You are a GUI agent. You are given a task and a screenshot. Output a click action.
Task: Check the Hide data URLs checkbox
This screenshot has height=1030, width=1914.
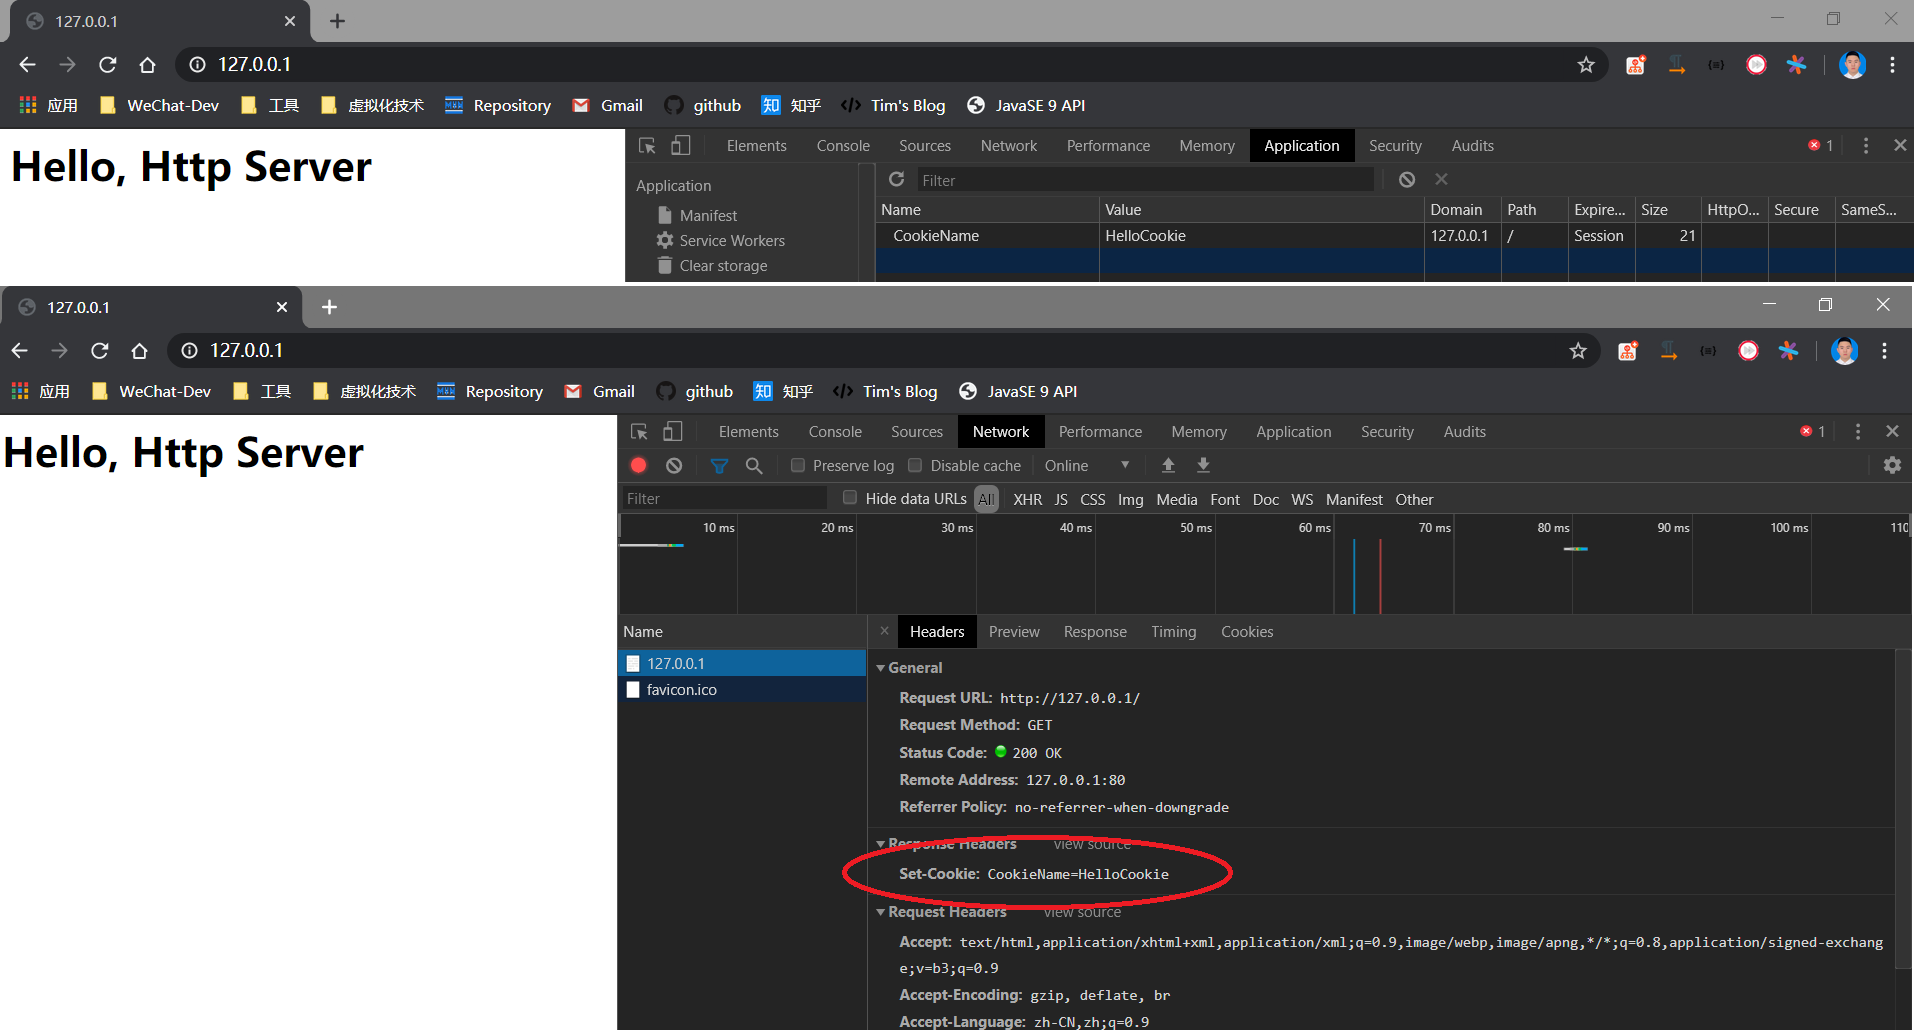(x=850, y=498)
